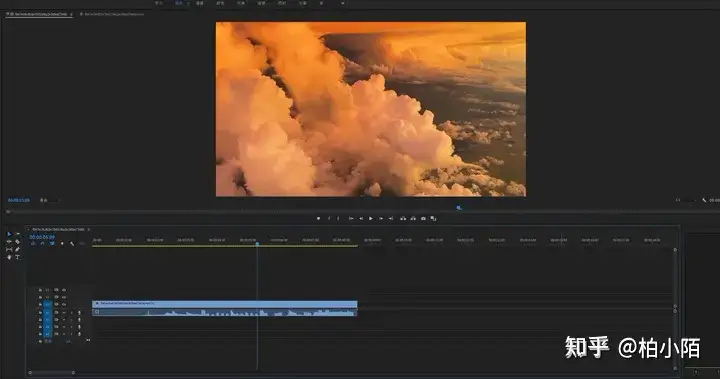Click Program monitor scrubber playhead
Viewport: 720px width, 379px height.
[x=459, y=208]
